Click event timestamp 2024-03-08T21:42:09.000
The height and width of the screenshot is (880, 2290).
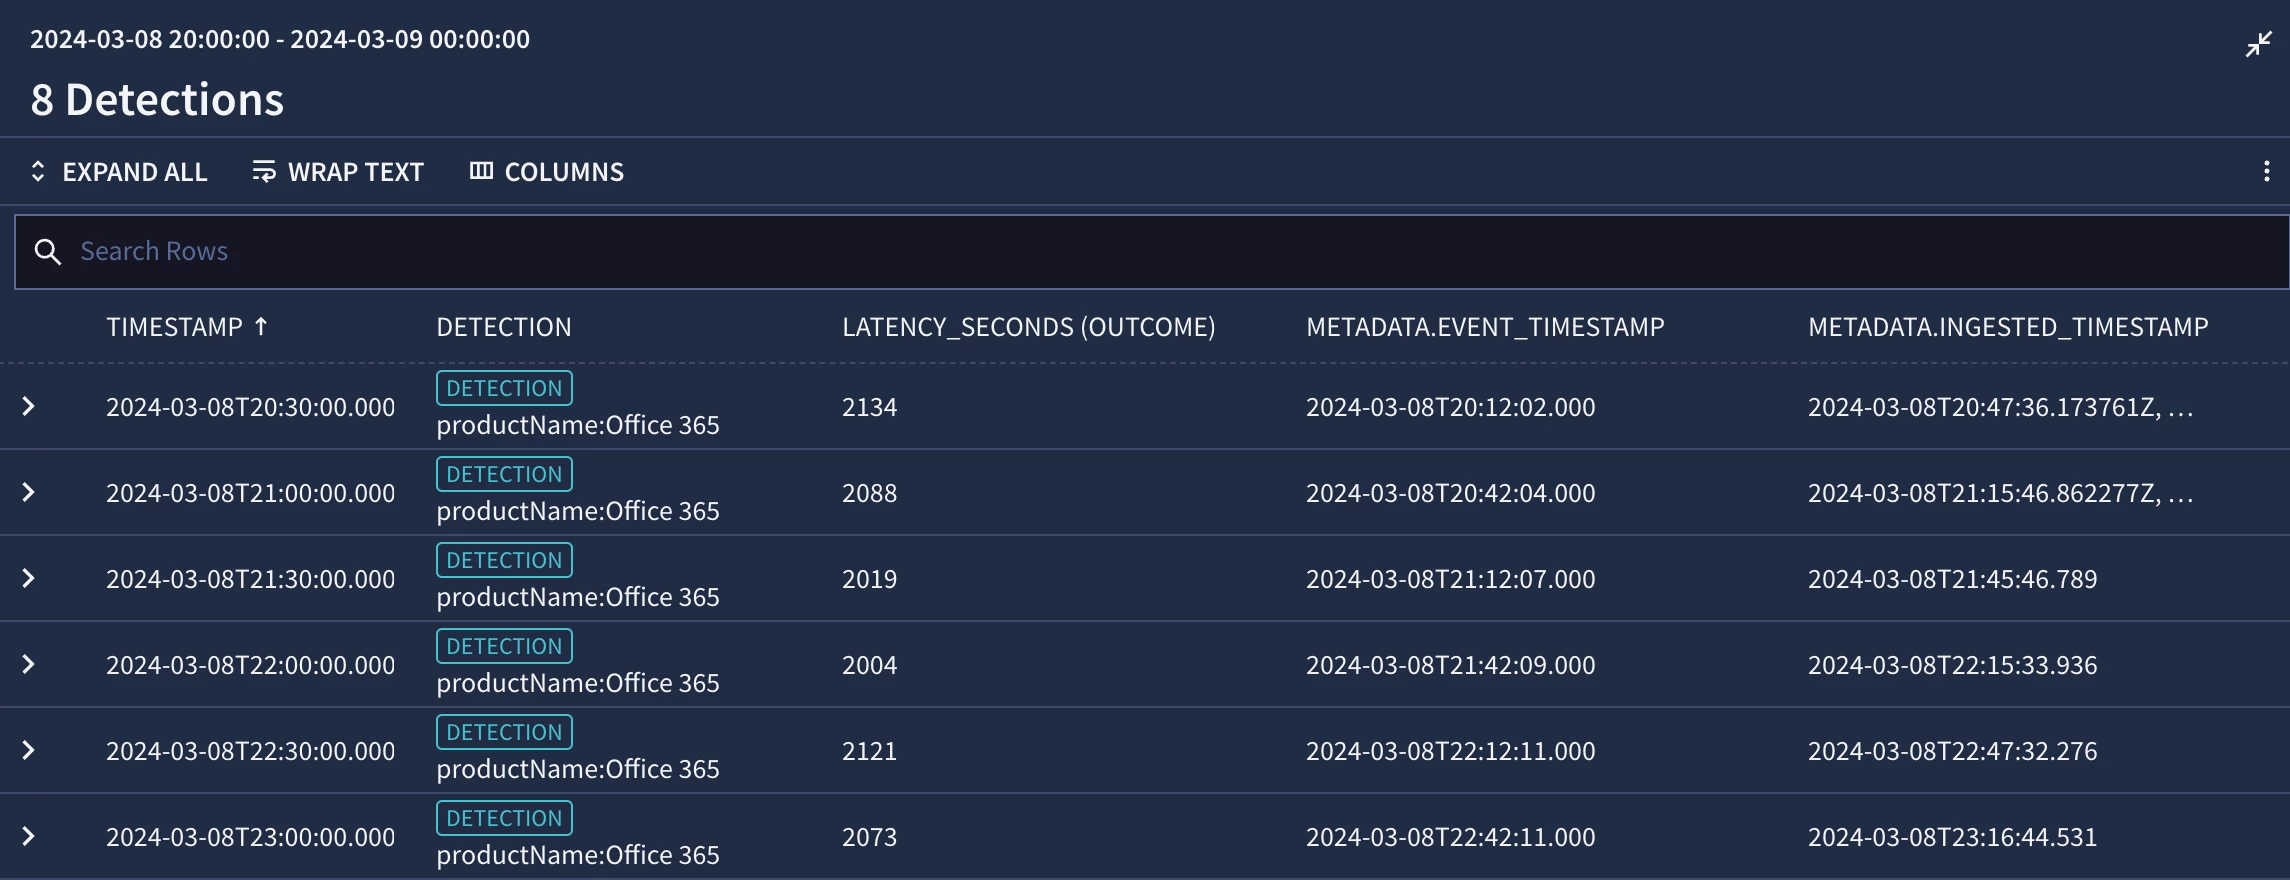coord(1450,665)
